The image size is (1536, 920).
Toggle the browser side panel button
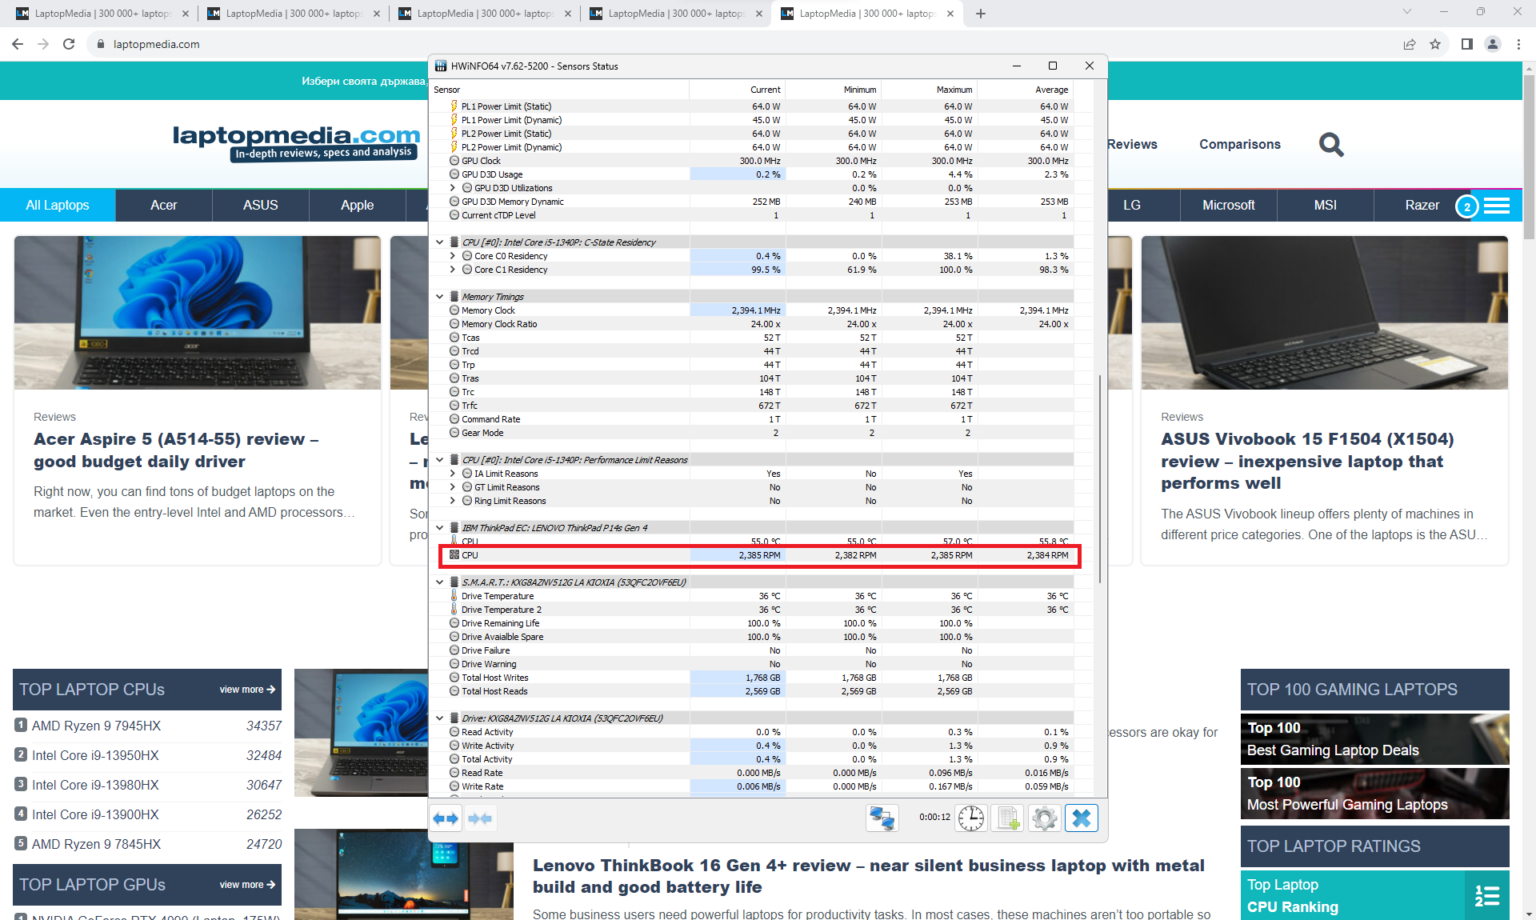tap(1467, 44)
